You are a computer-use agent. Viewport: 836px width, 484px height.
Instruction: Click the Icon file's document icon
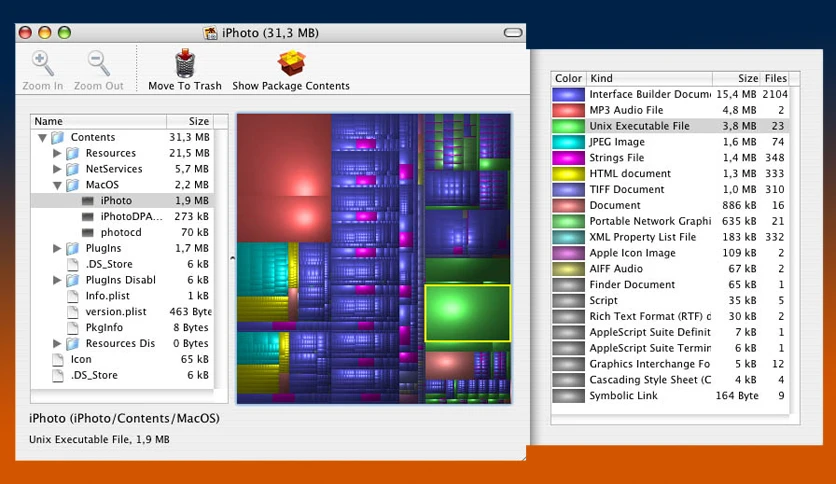coord(58,359)
